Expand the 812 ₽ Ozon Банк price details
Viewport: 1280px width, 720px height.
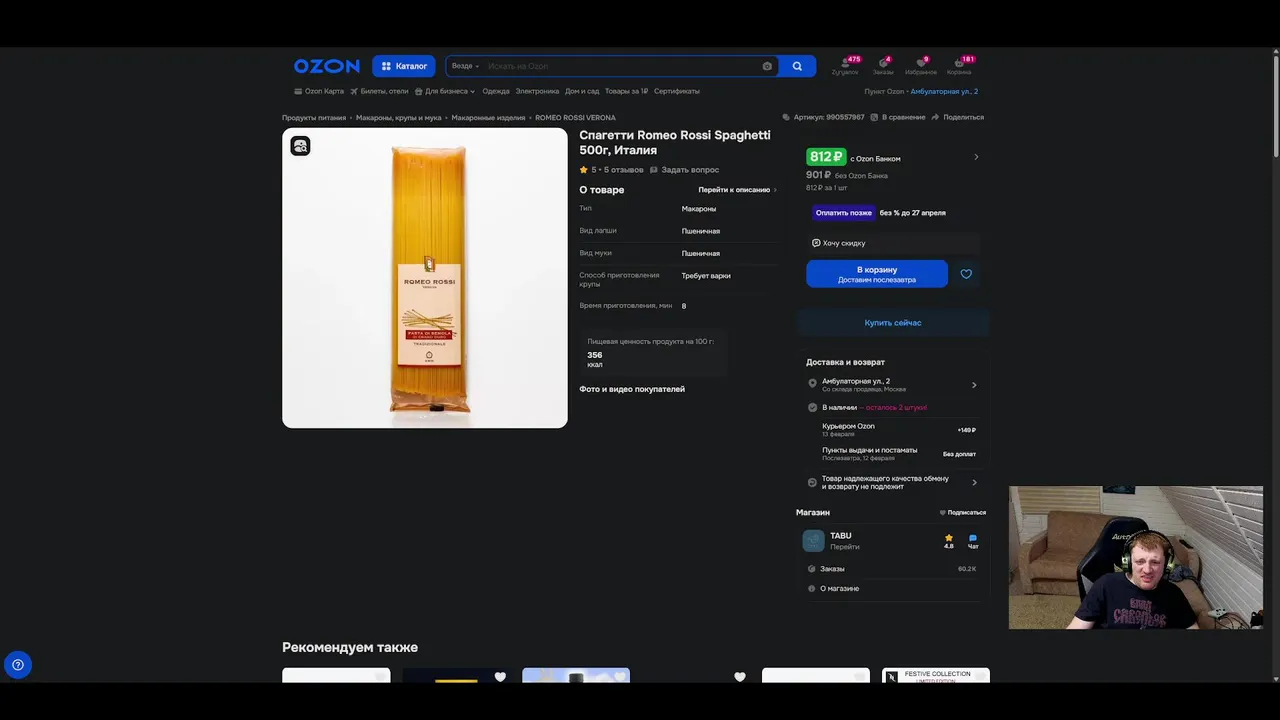[976, 157]
